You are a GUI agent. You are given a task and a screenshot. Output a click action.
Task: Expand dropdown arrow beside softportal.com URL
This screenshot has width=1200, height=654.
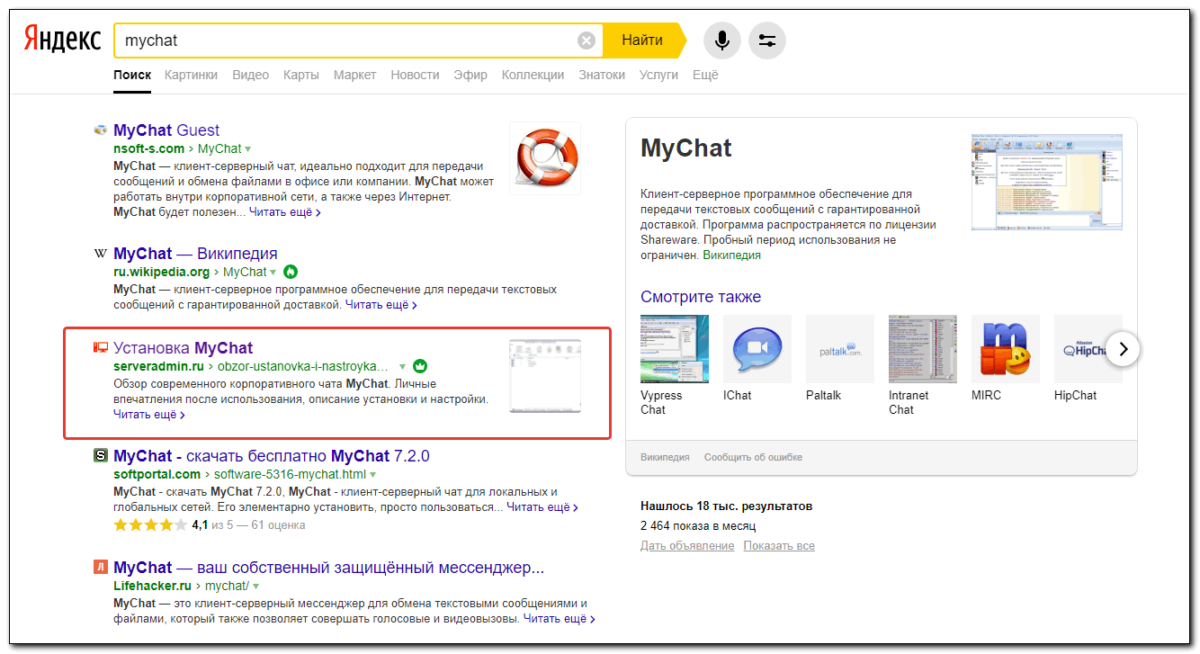tap(373, 474)
